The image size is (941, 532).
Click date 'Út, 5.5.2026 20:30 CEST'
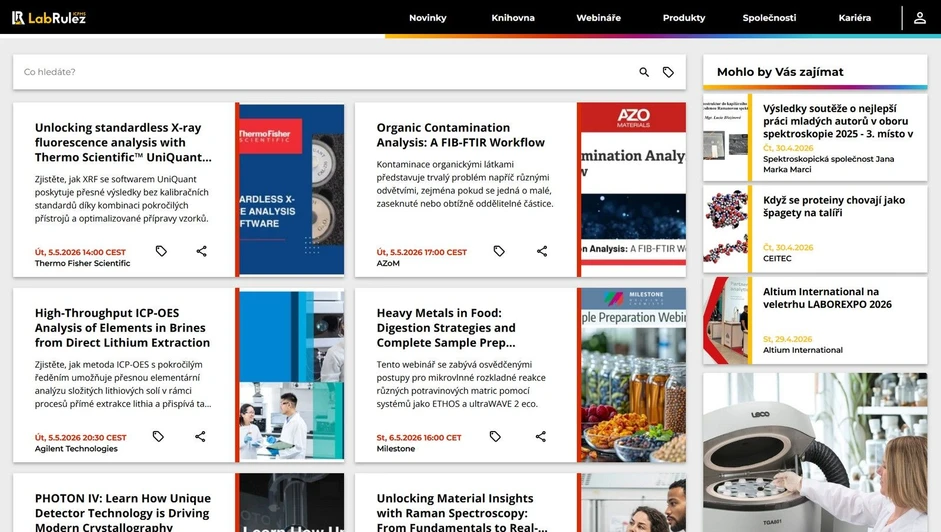point(80,438)
